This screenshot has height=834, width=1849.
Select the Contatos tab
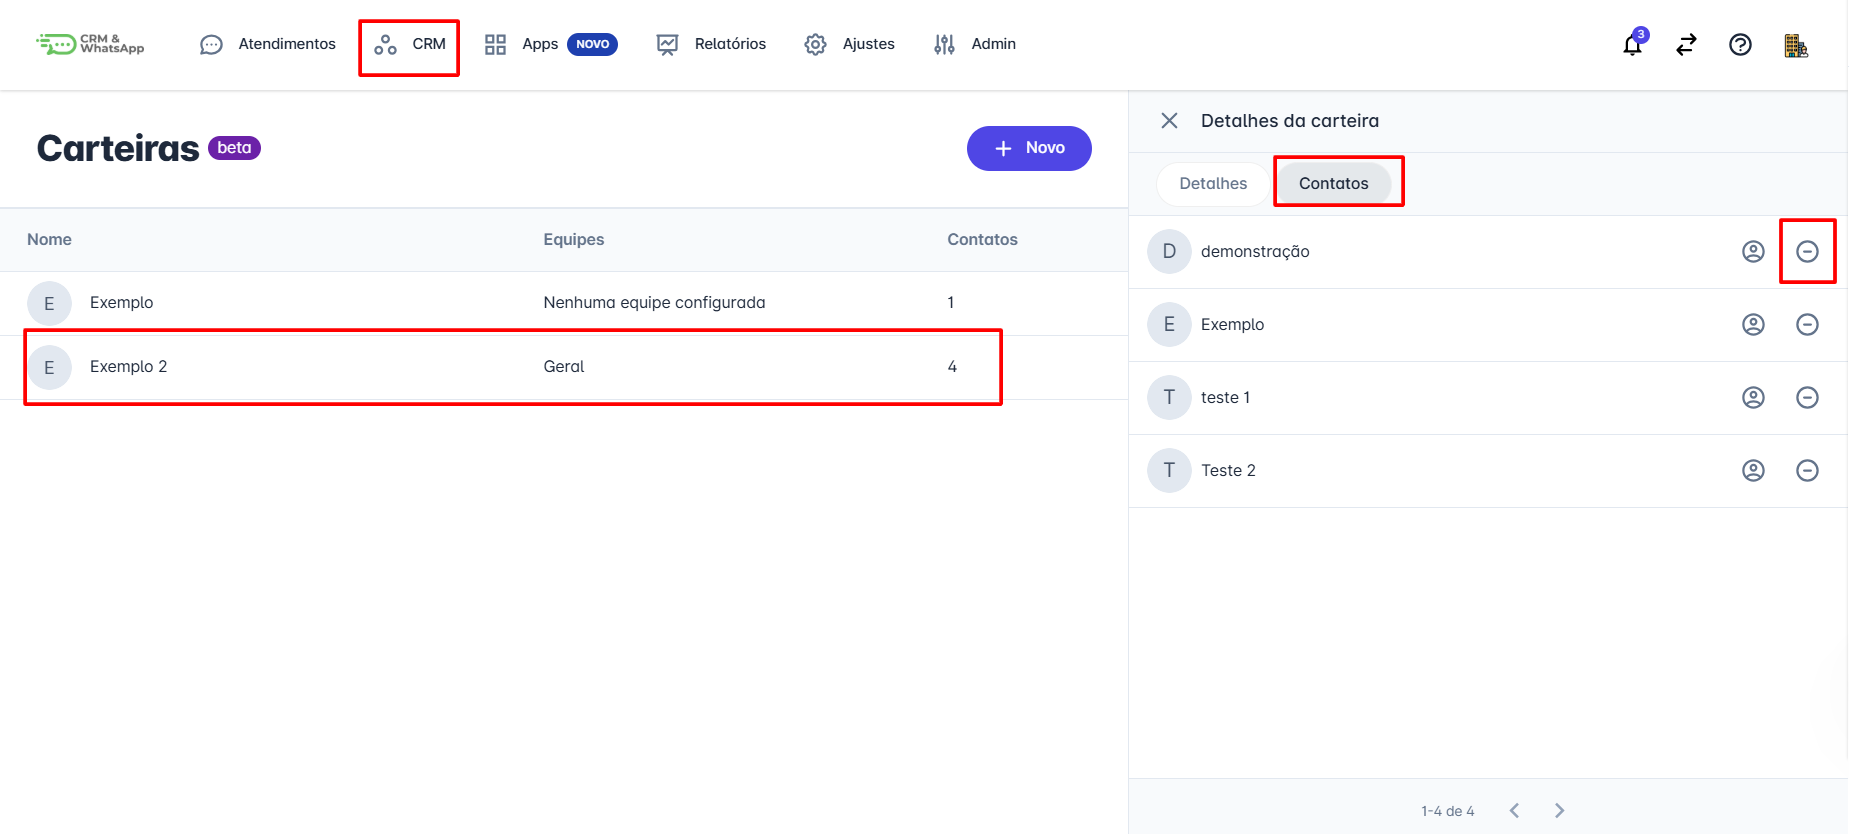point(1333,184)
